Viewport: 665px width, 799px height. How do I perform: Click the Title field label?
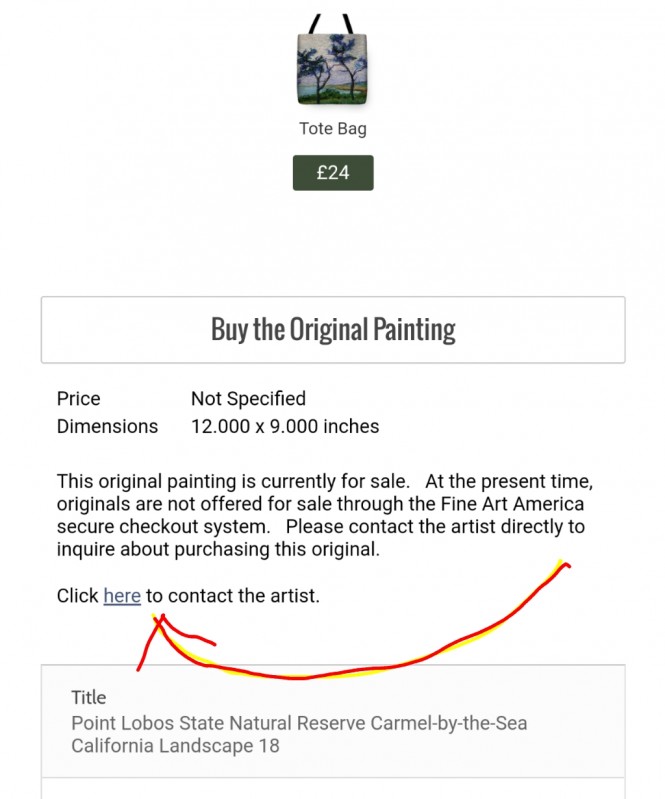(x=88, y=697)
